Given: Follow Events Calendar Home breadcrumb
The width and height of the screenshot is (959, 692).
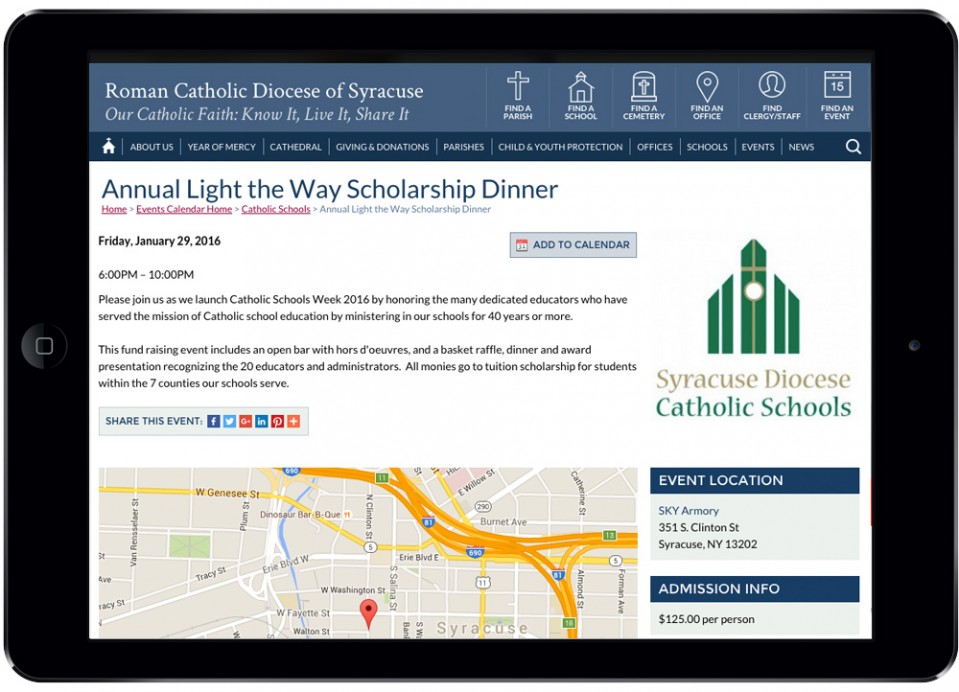Looking at the screenshot, I should (x=184, y=209).
